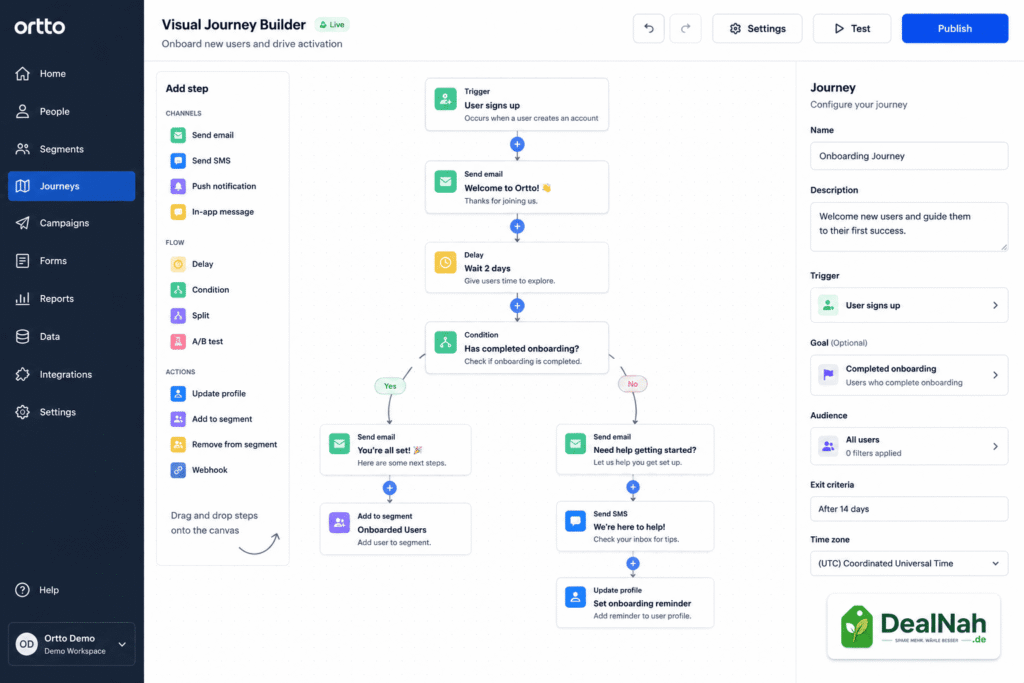Open Settings in left sidebar
The height and width of the screenshot is (683, 1024).
tap(71, 412)
